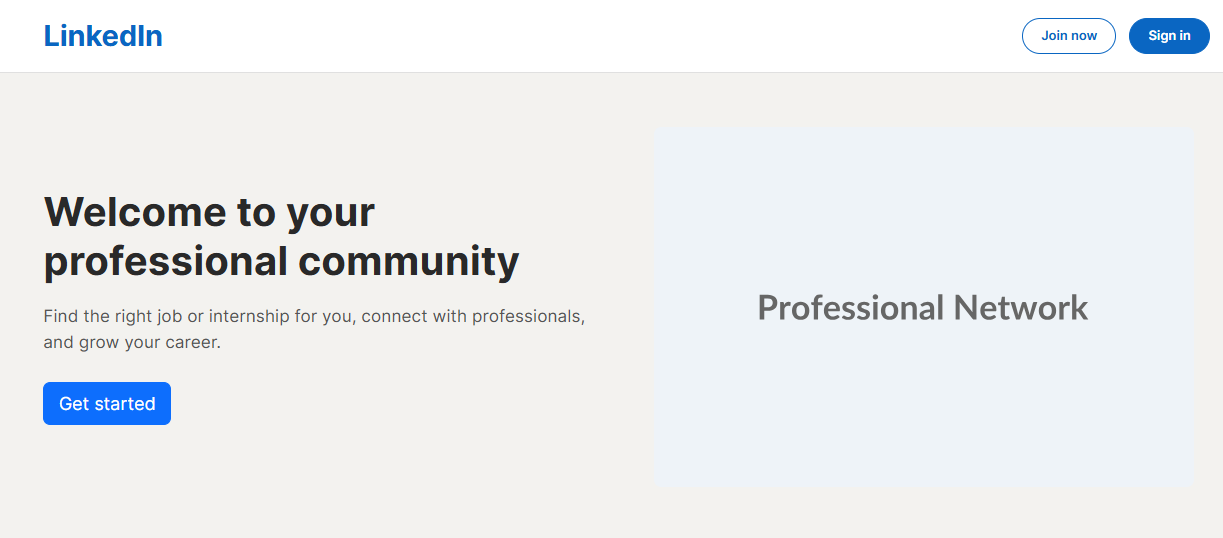Image resolution: width=1223 pixels, height=538 pixels.
Task: Click the 'Professional Network' placeholder text
Action: [922, 307]
